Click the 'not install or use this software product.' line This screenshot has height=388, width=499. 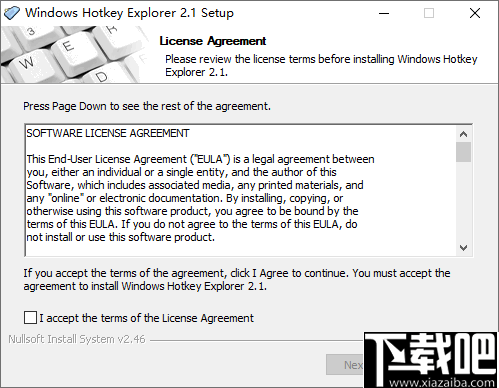pyautogui.click(x=121, y=237)
